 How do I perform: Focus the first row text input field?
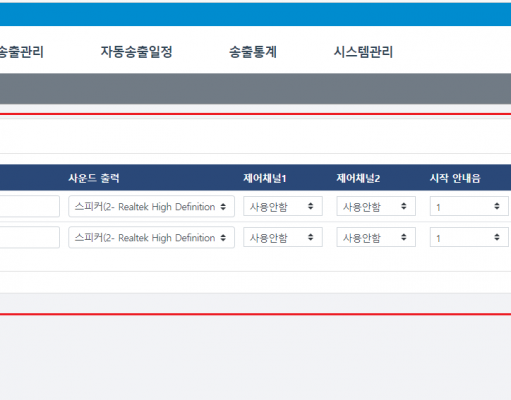[30, 206]
